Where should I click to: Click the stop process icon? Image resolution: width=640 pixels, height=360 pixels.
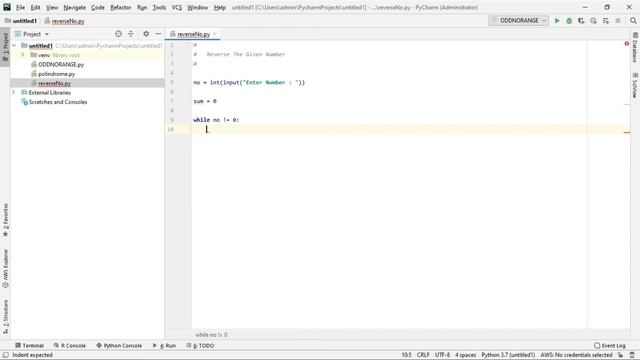tap(618, 20)
